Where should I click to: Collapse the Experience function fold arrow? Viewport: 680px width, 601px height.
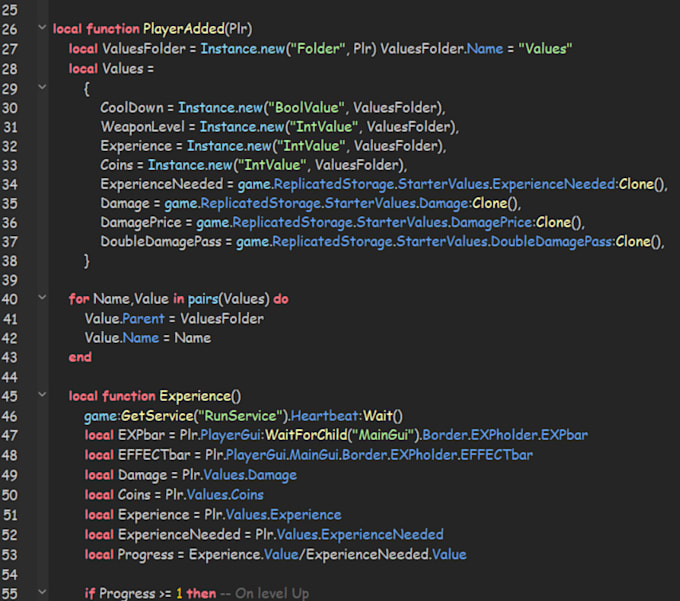[42, 394]
